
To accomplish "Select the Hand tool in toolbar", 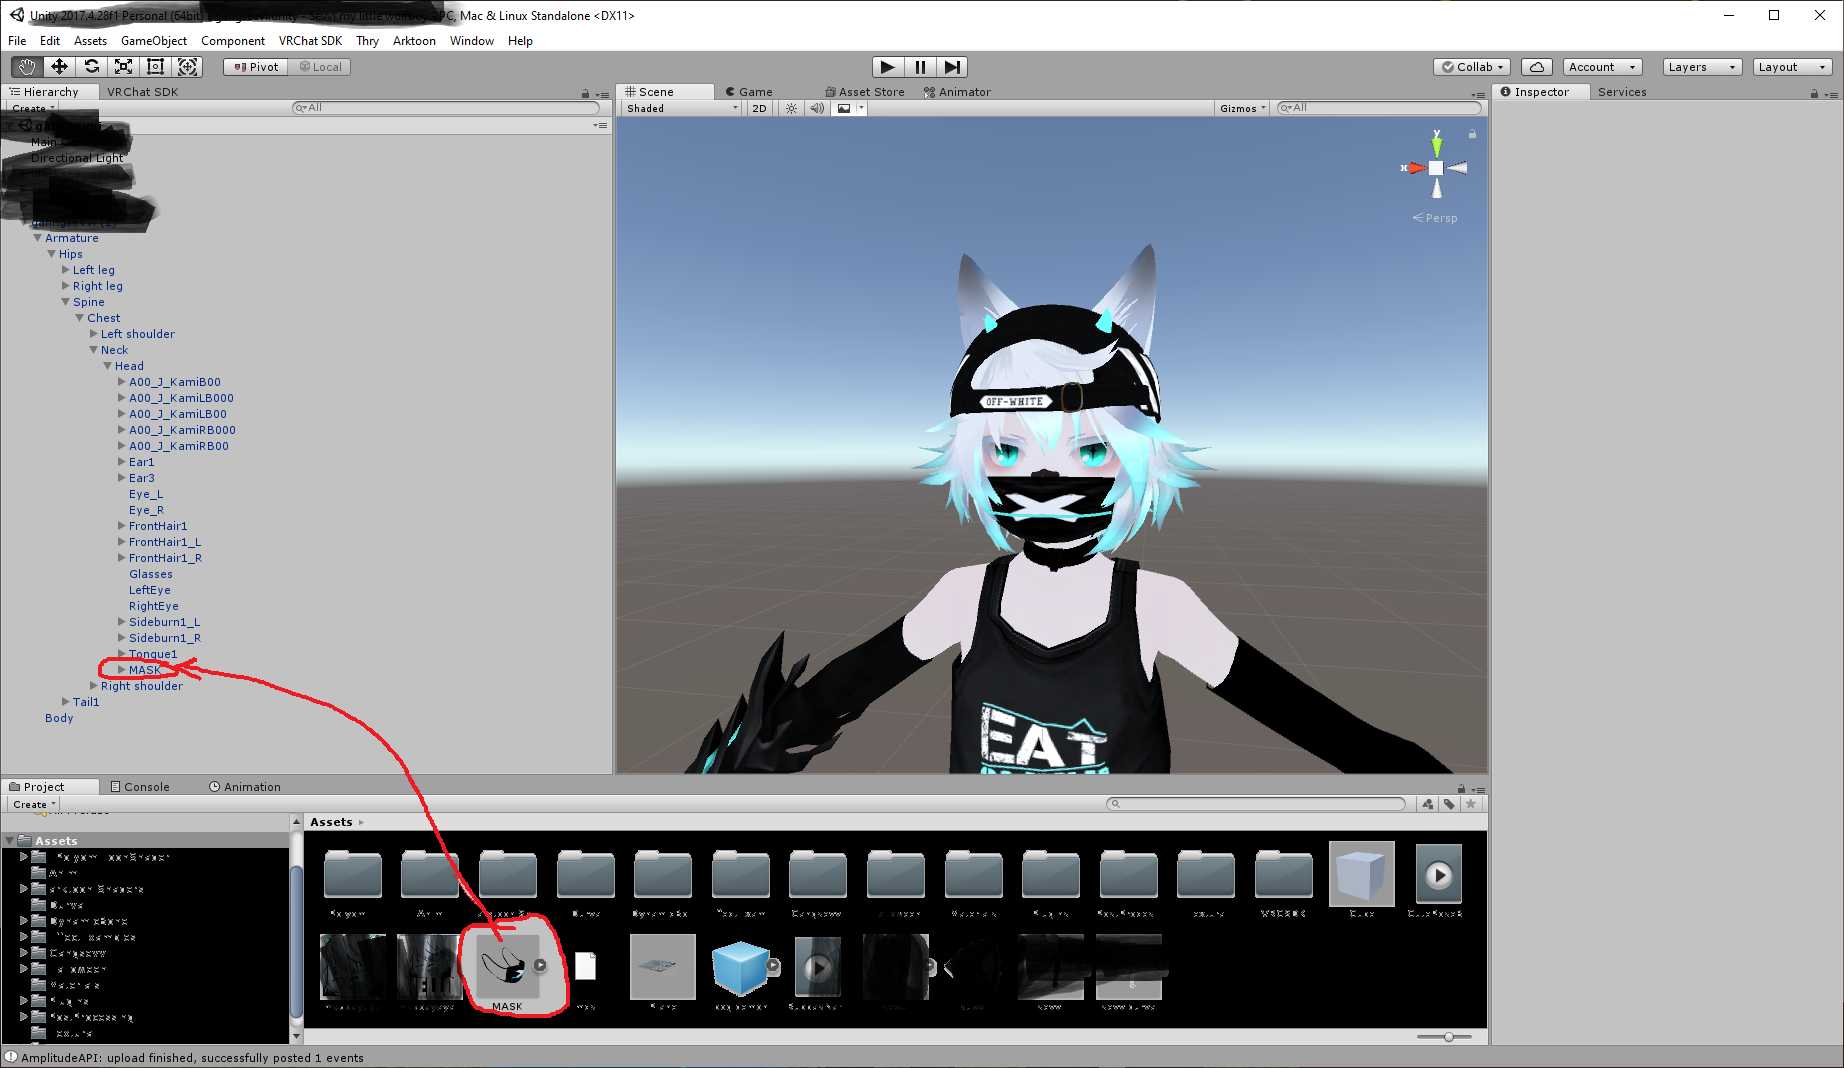I will click(x=27, y=67).
